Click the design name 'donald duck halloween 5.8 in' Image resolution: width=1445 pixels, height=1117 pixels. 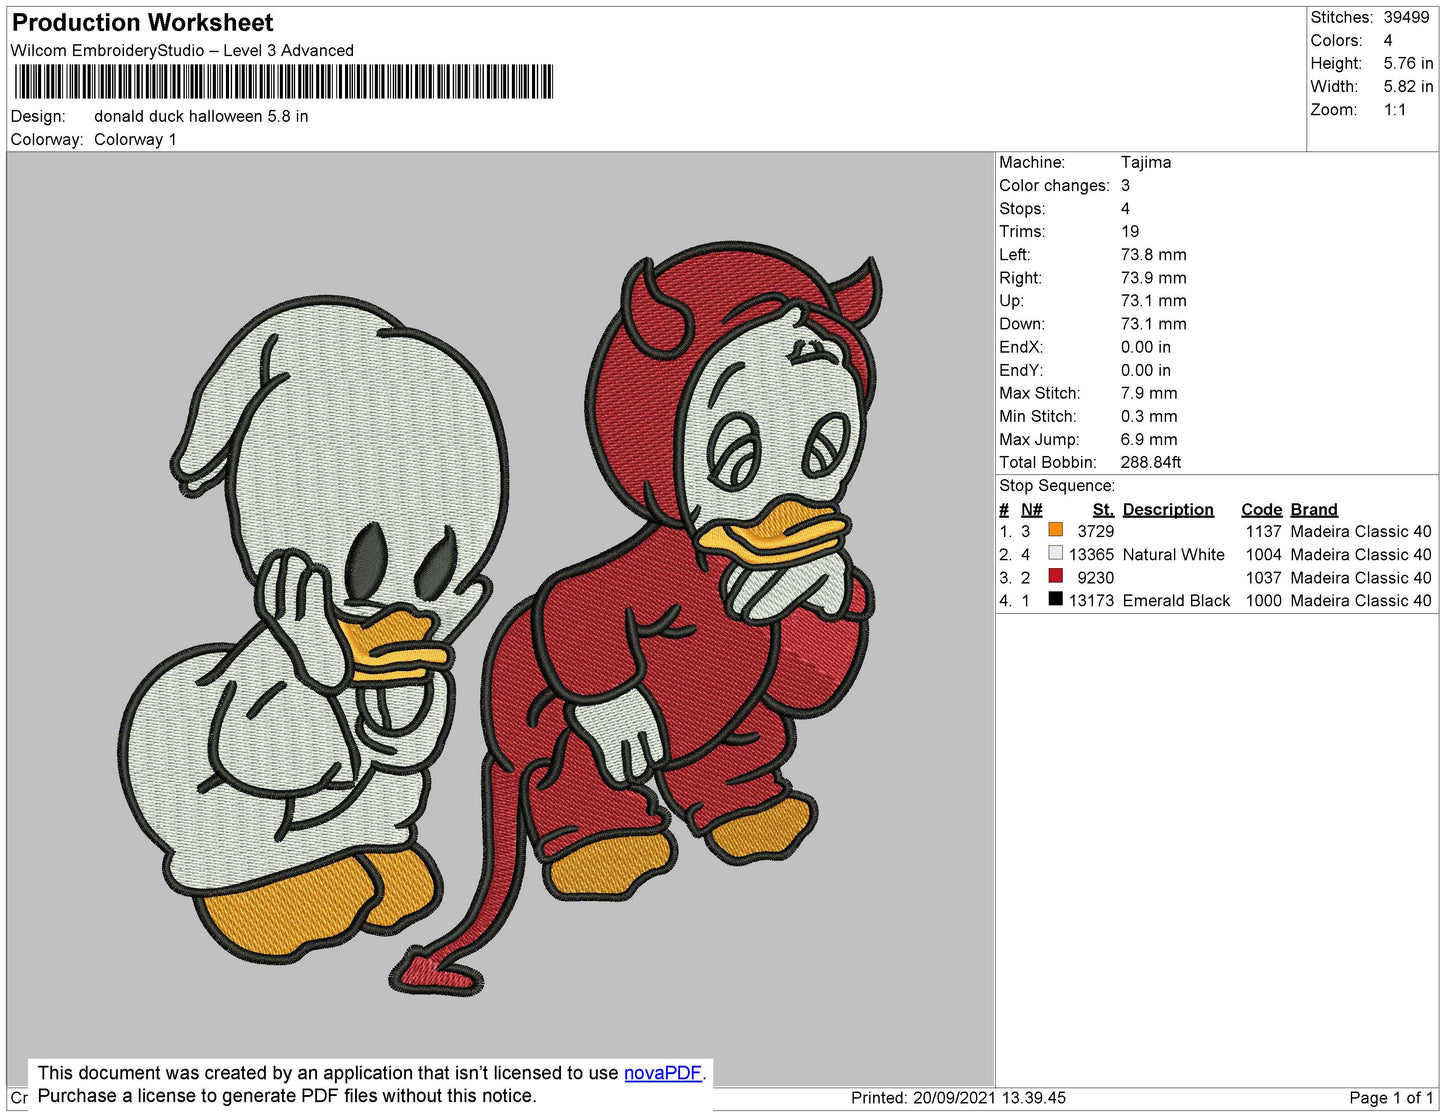point(201,117)
